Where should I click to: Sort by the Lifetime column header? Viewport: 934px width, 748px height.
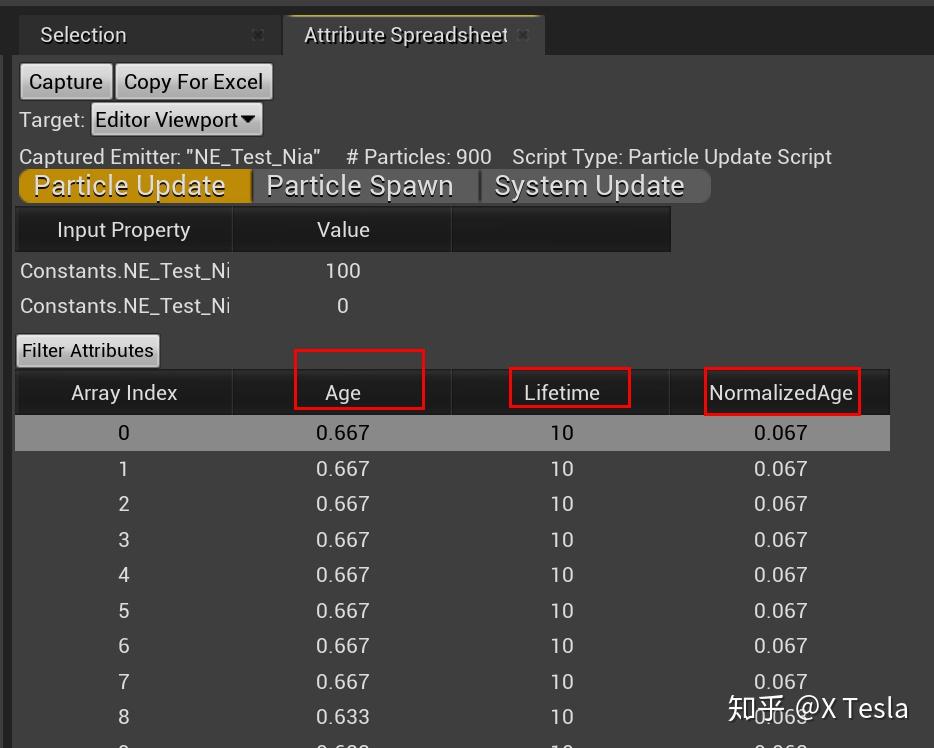tap(562, 393)
